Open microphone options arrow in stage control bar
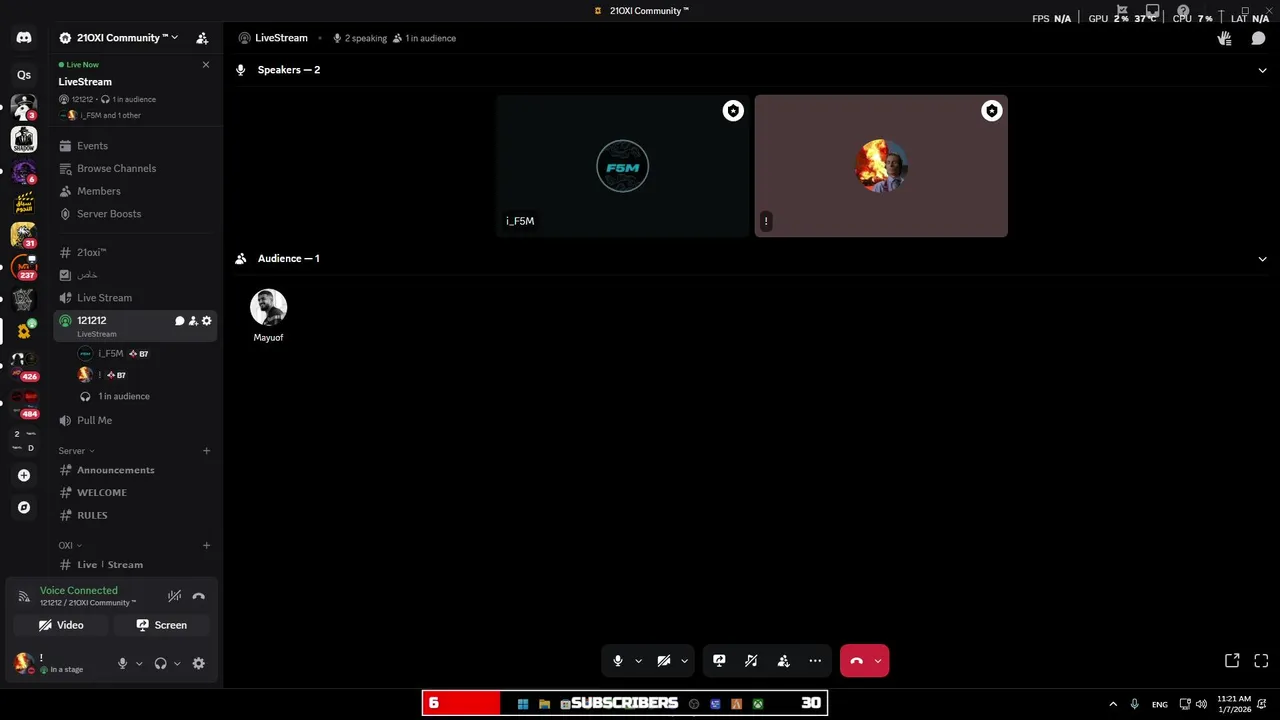Screen dimensions: 1280x720 click(638, 661)
